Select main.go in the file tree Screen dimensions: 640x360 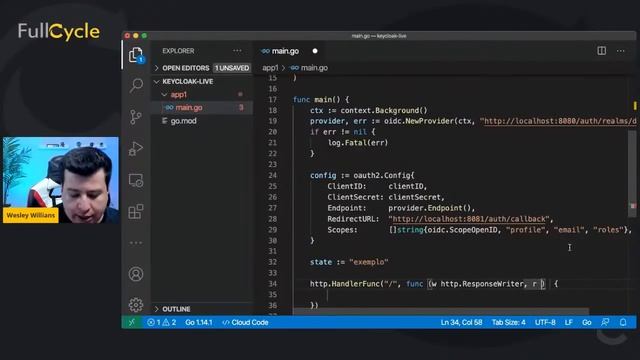pyautogui.click(x=203, y=107)
